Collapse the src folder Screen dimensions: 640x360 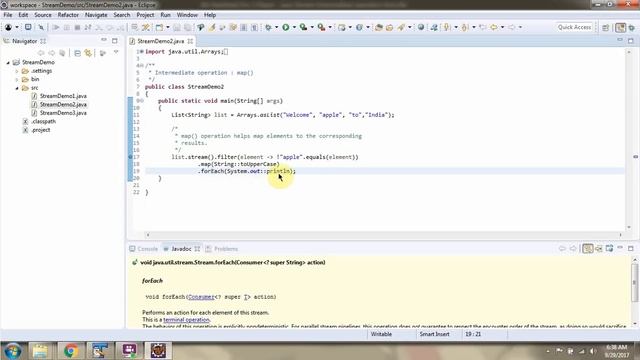pyautogui.click(x=17, y=88)
